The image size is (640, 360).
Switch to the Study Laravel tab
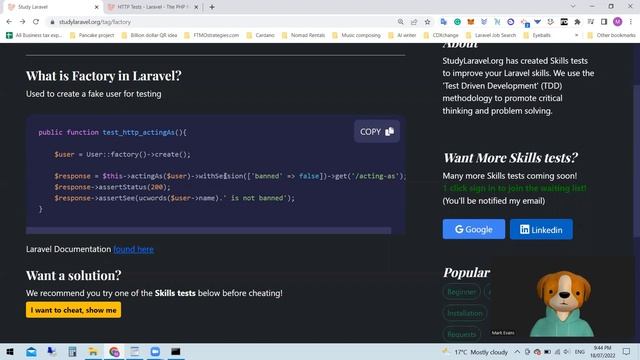pos(51,7)
